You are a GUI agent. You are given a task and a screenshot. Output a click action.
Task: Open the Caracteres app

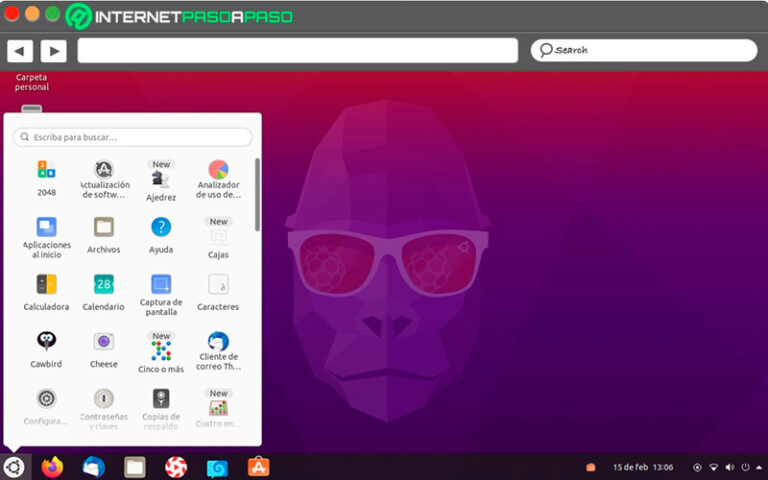(x=218, y=285)
